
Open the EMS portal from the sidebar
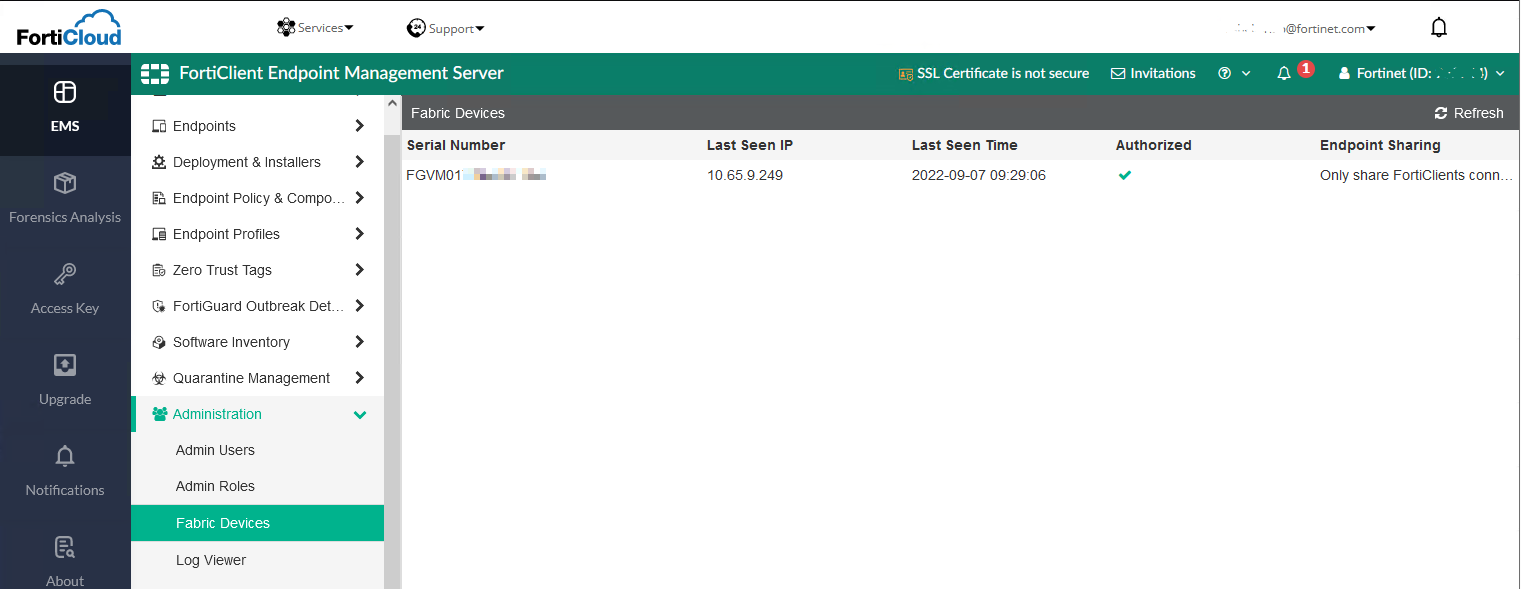(64, 107)
